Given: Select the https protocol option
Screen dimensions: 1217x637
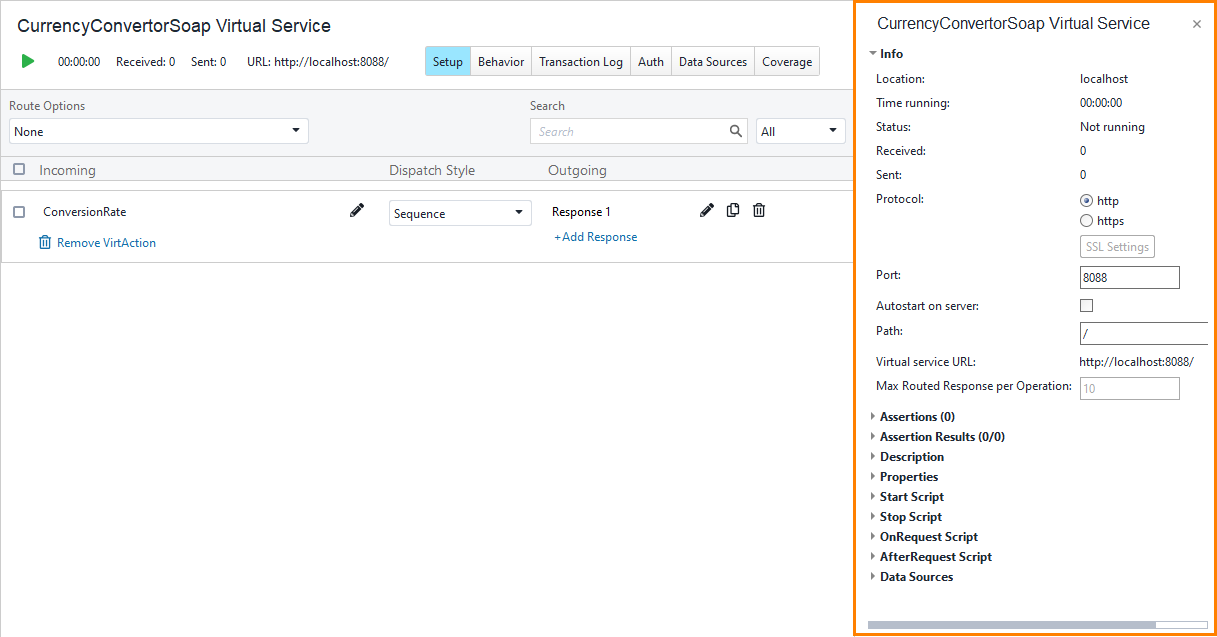Looking at the screenshot, I should pos(1086,221).
